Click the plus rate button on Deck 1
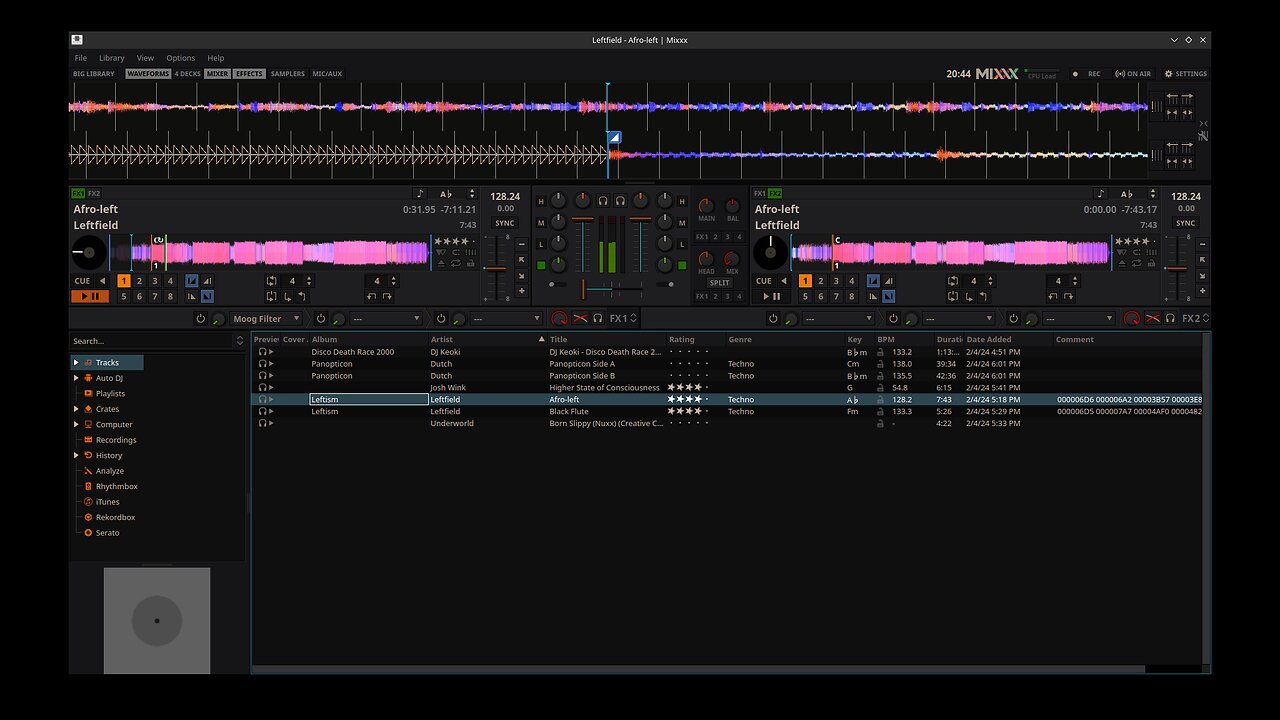This screenshot has width=1280, height=720. (x=521, y=290)
